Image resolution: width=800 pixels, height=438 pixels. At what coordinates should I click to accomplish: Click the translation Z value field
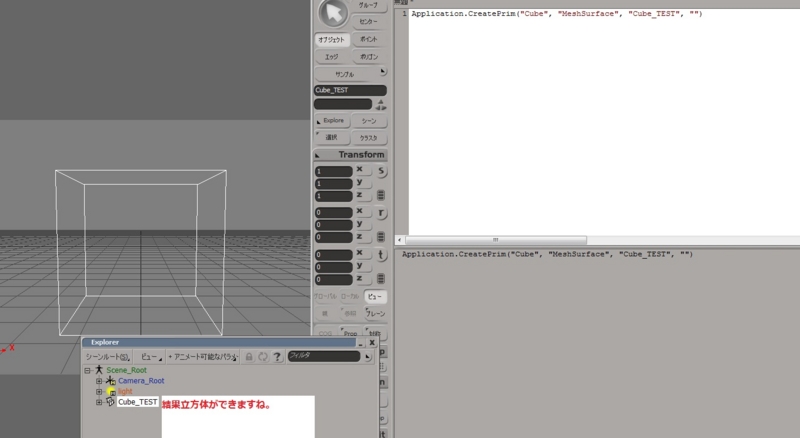click(x=334, y=280)
